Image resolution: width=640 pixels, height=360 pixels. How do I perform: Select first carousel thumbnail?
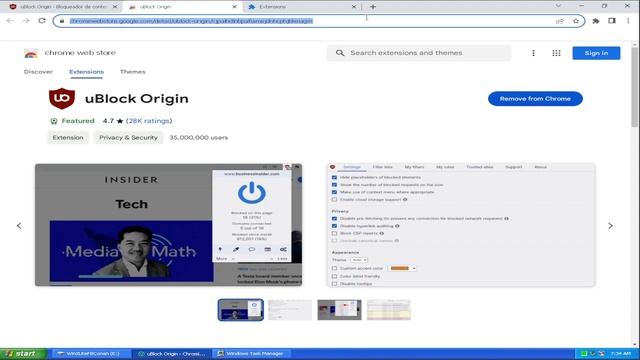pos(240,310)
